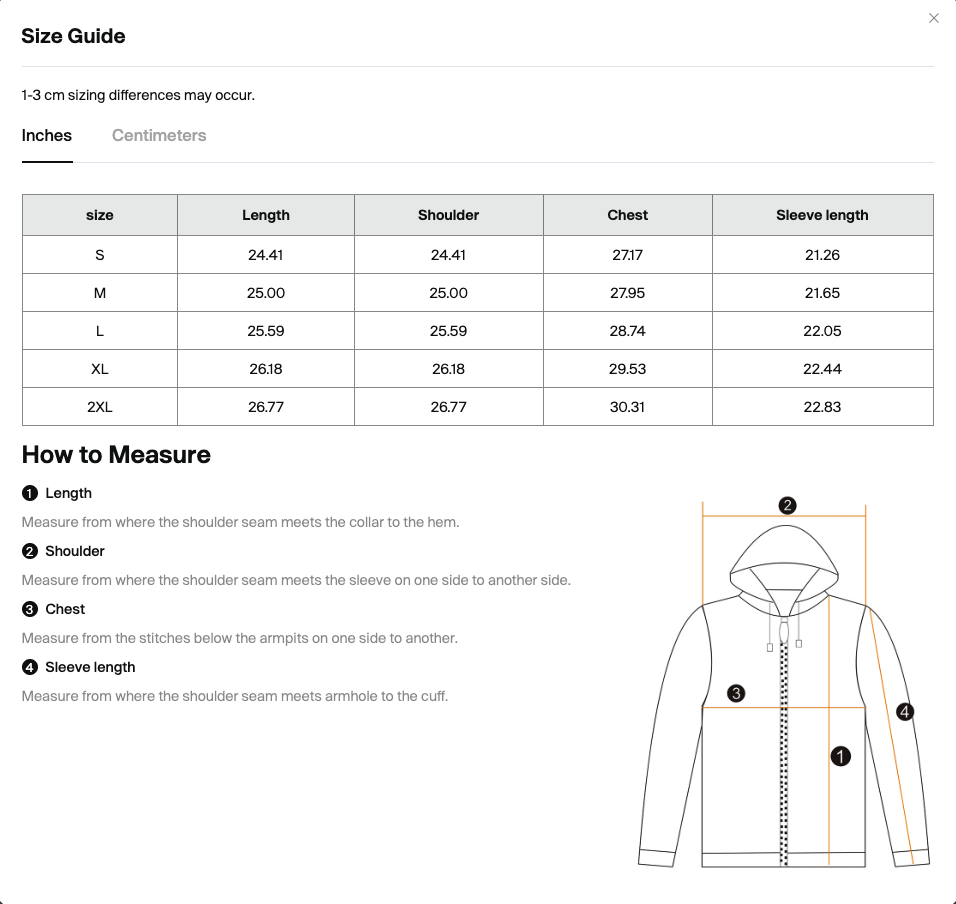This screenshot has width=956, height=904.
Task: Click the How to Measure heading
Action: [x=116, y=455]
